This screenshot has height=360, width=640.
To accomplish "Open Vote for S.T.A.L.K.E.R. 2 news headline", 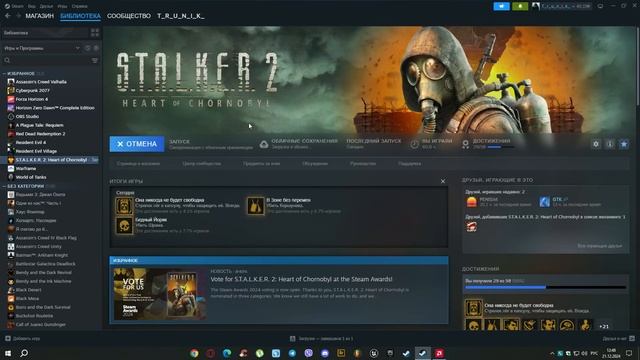I will (x=301, y=279).
